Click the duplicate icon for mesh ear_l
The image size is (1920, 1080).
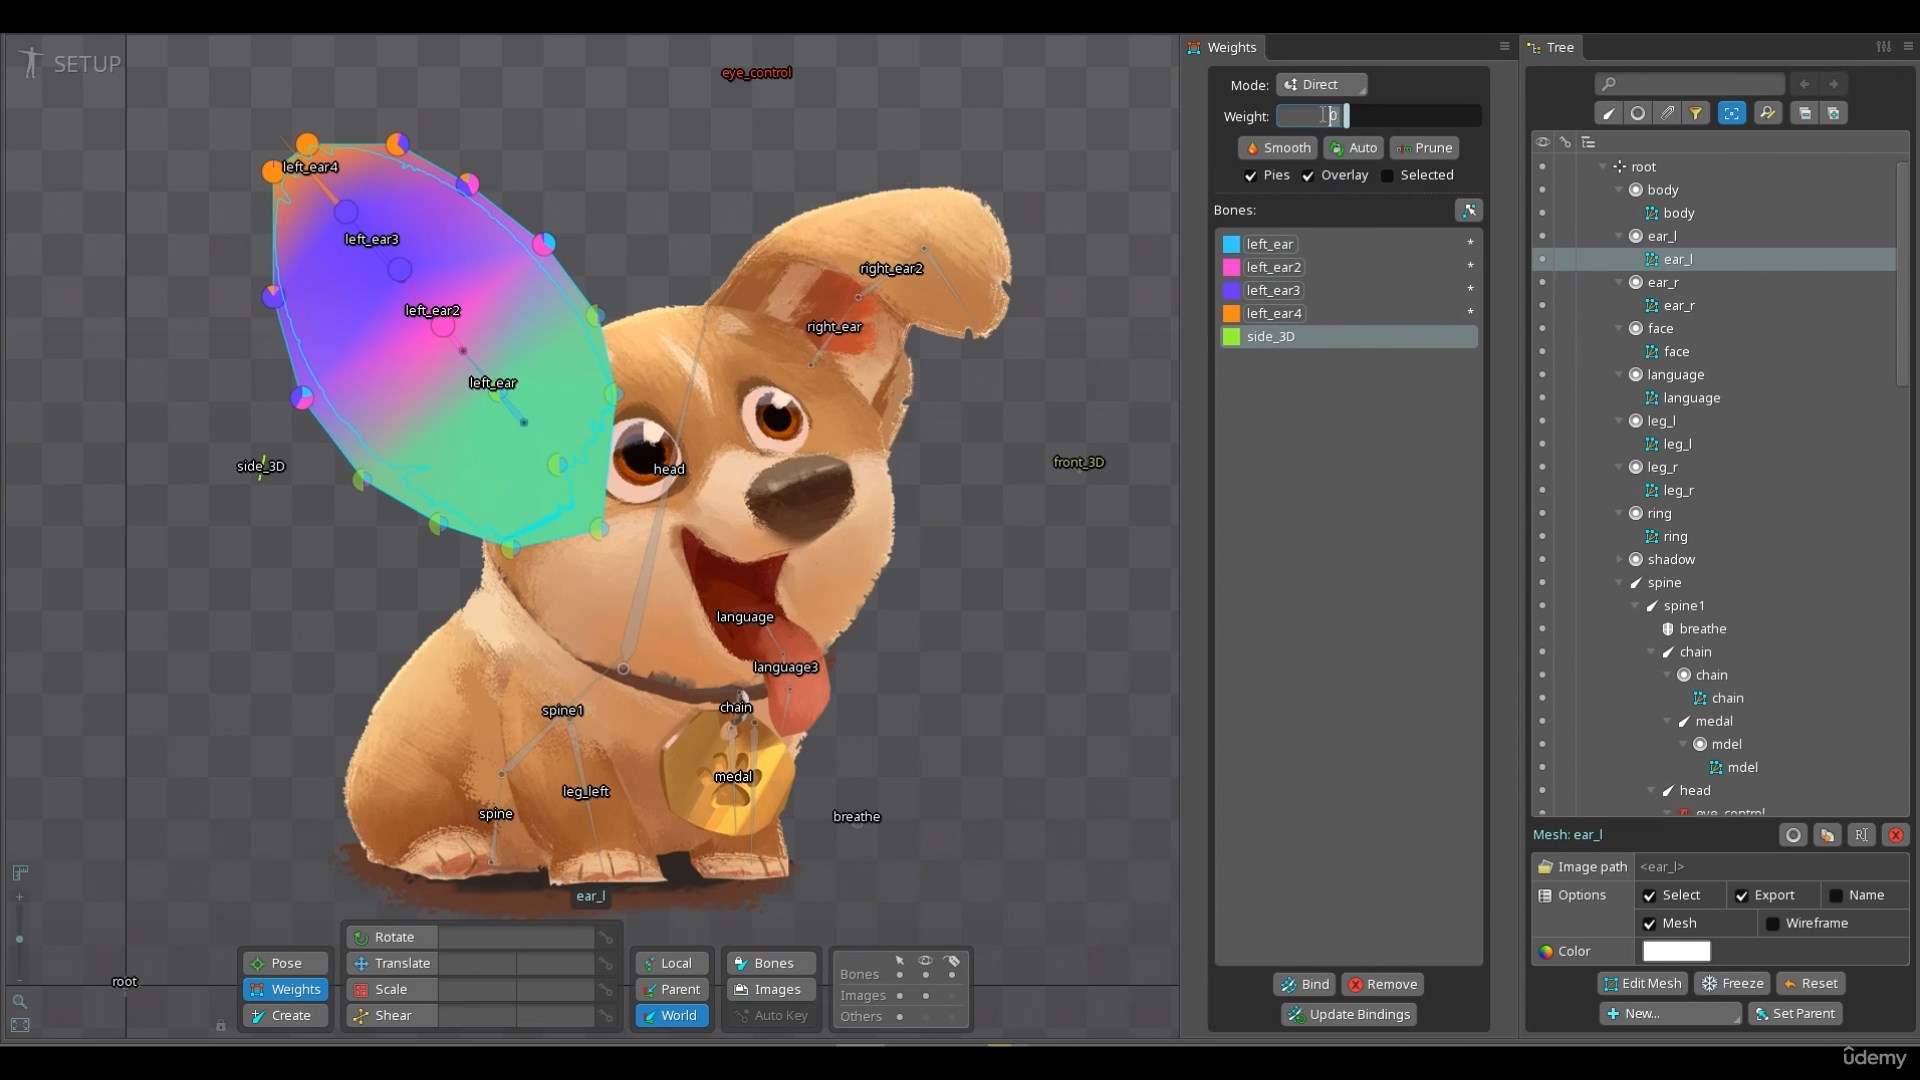pos(1827,835)
